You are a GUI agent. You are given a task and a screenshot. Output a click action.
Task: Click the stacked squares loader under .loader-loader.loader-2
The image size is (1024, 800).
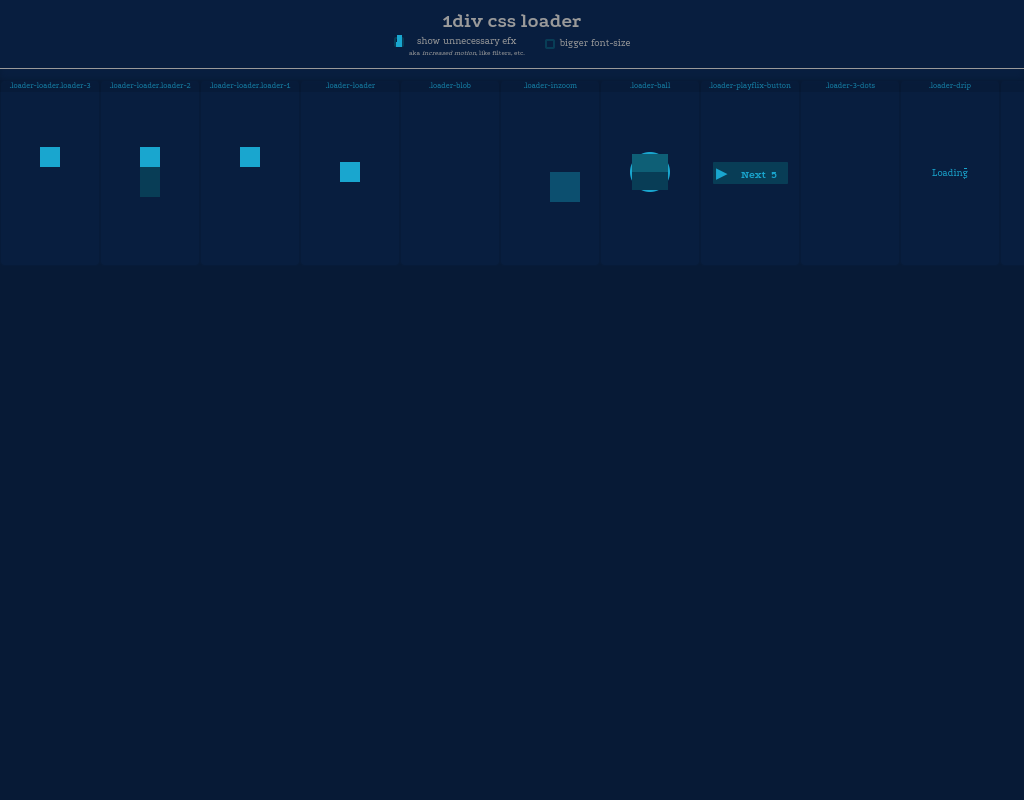(150, 171)
